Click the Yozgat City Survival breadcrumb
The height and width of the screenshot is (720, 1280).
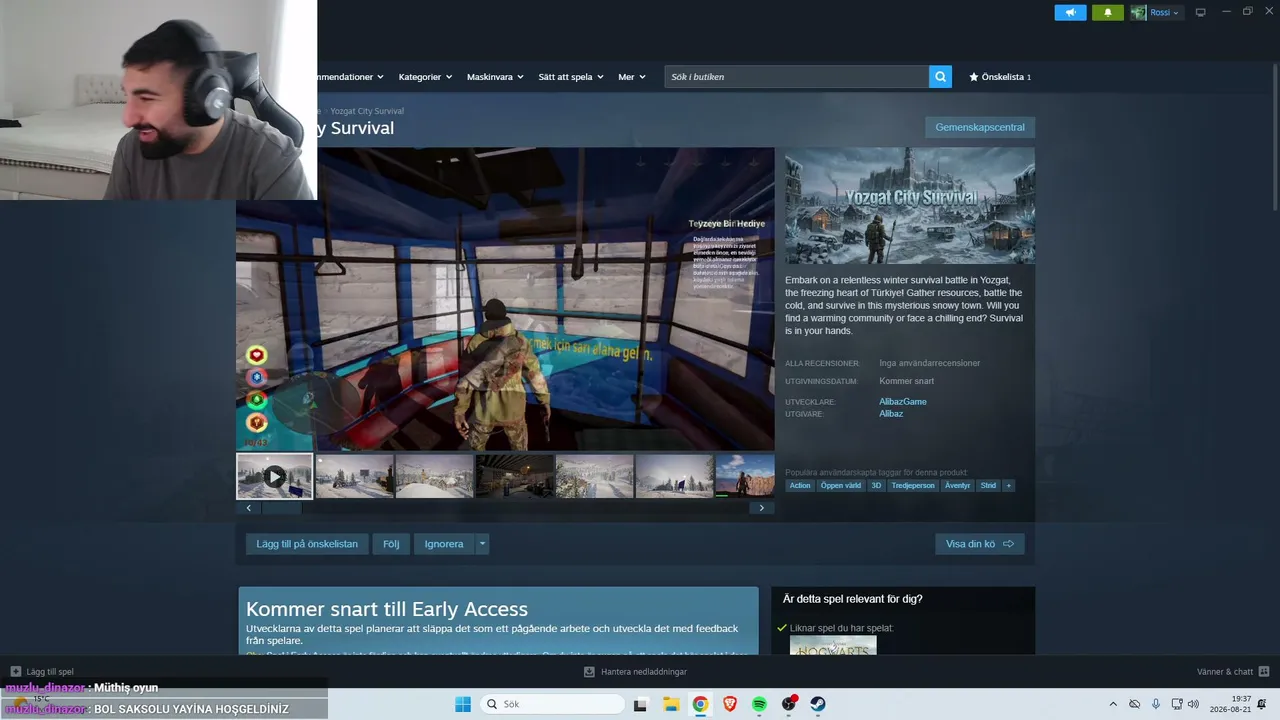(367, 111)
